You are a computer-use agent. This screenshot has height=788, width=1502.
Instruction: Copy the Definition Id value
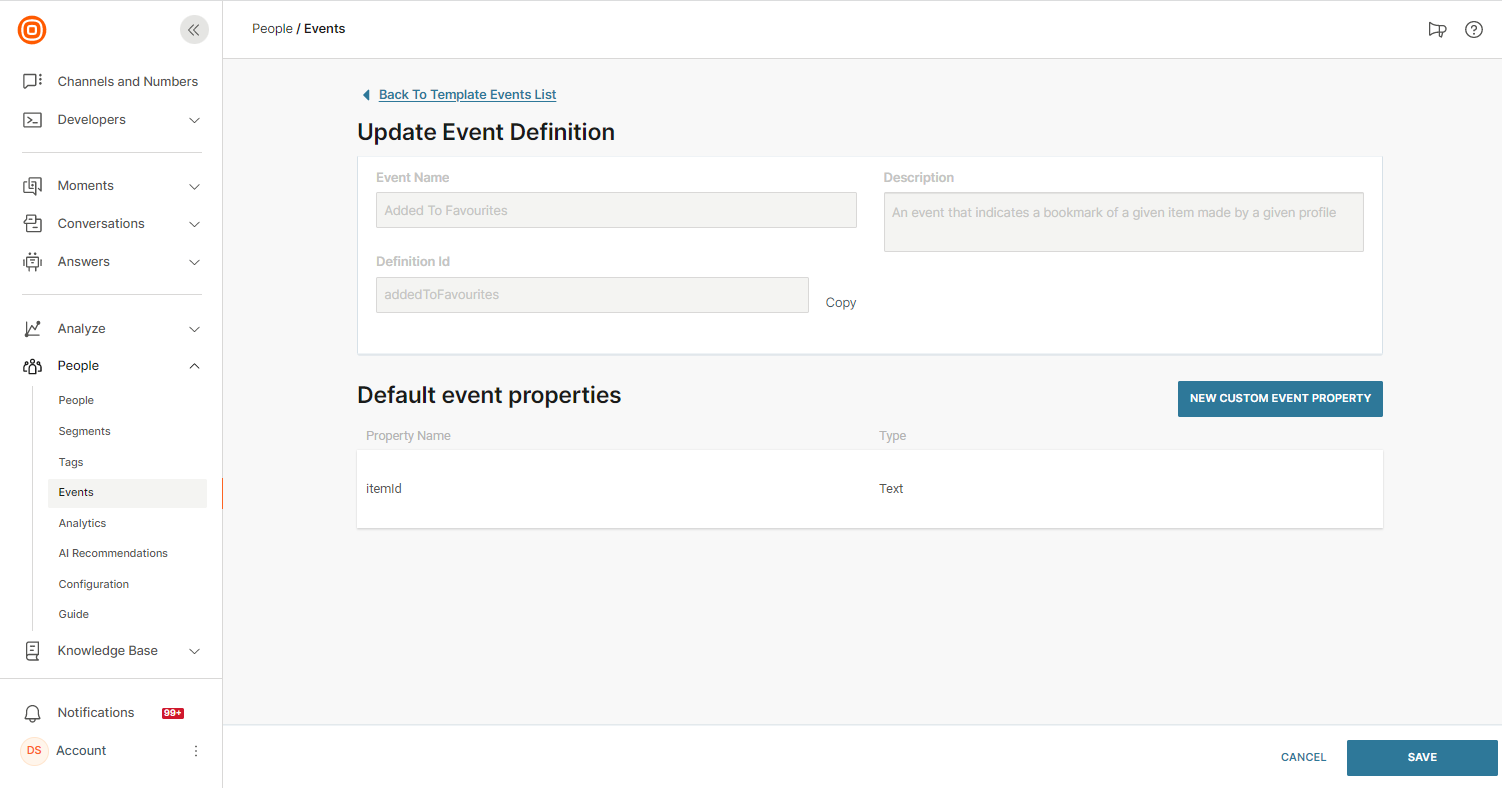[840, 303]
